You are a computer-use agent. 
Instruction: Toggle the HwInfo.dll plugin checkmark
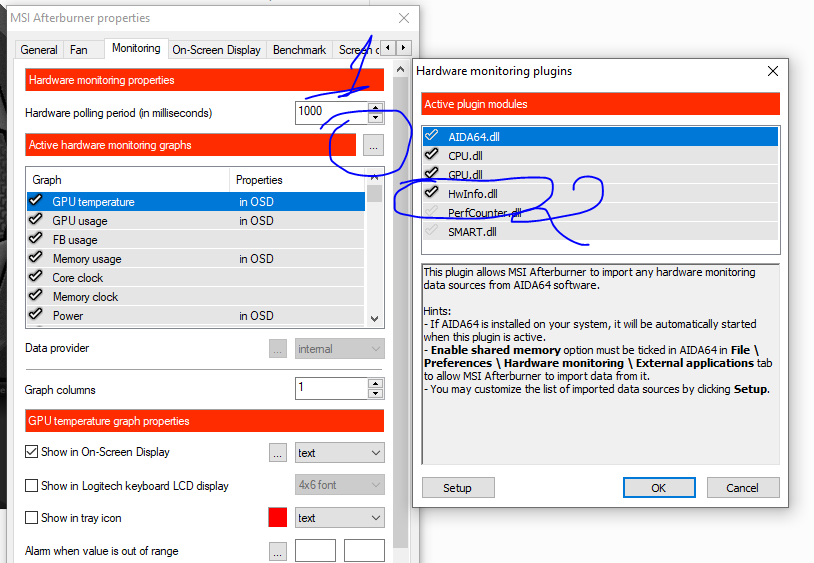[431, 193]
